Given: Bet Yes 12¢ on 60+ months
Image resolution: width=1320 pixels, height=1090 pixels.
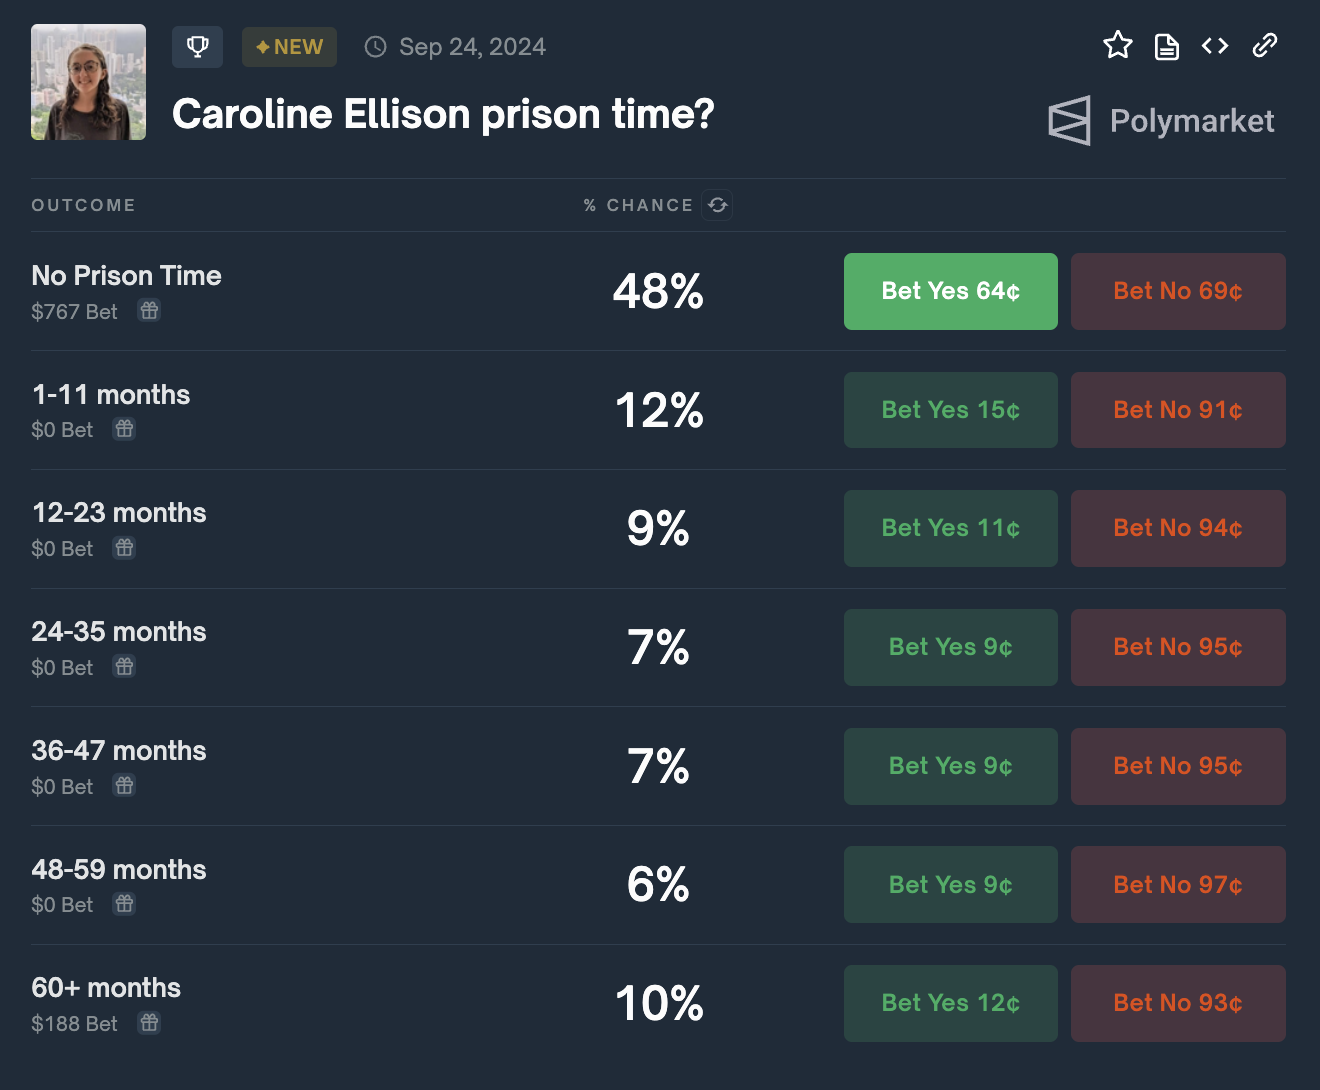Looking at the screenshot, I should pos(950,1003).
